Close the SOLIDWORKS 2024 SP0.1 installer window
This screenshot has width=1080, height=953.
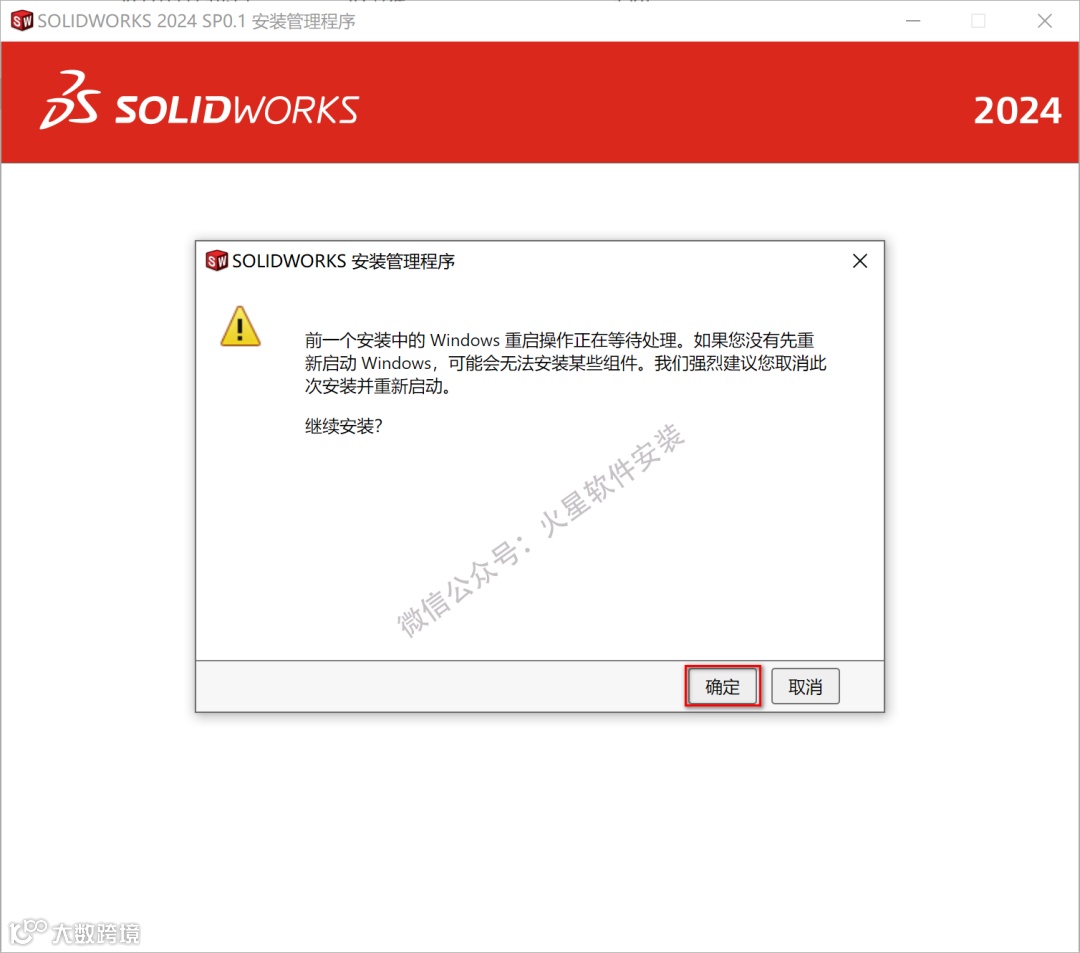[x=1044, y=21]
